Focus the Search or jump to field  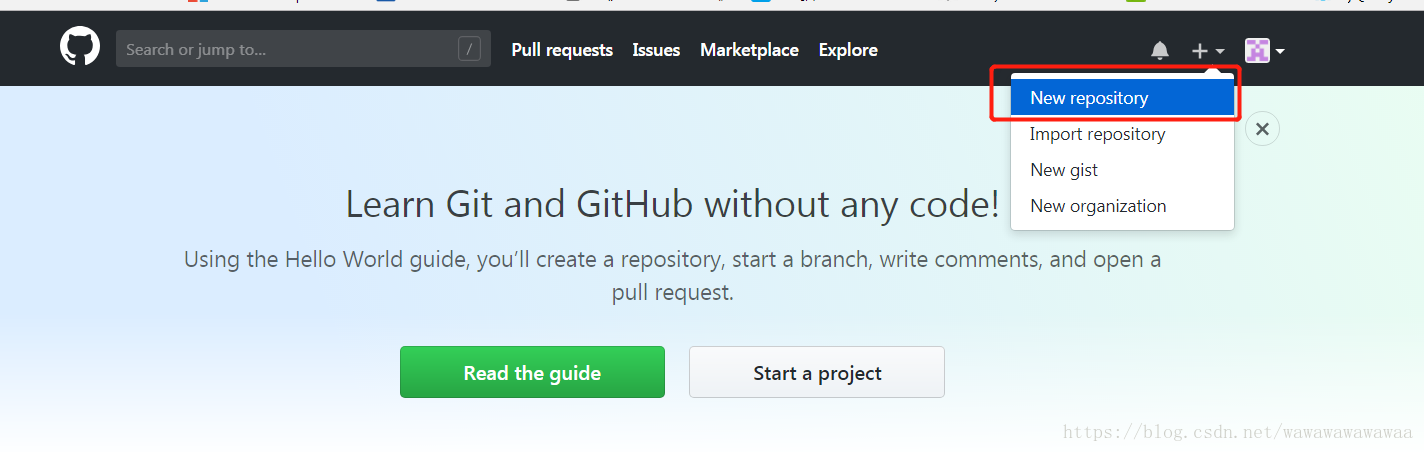click(303, 49)
